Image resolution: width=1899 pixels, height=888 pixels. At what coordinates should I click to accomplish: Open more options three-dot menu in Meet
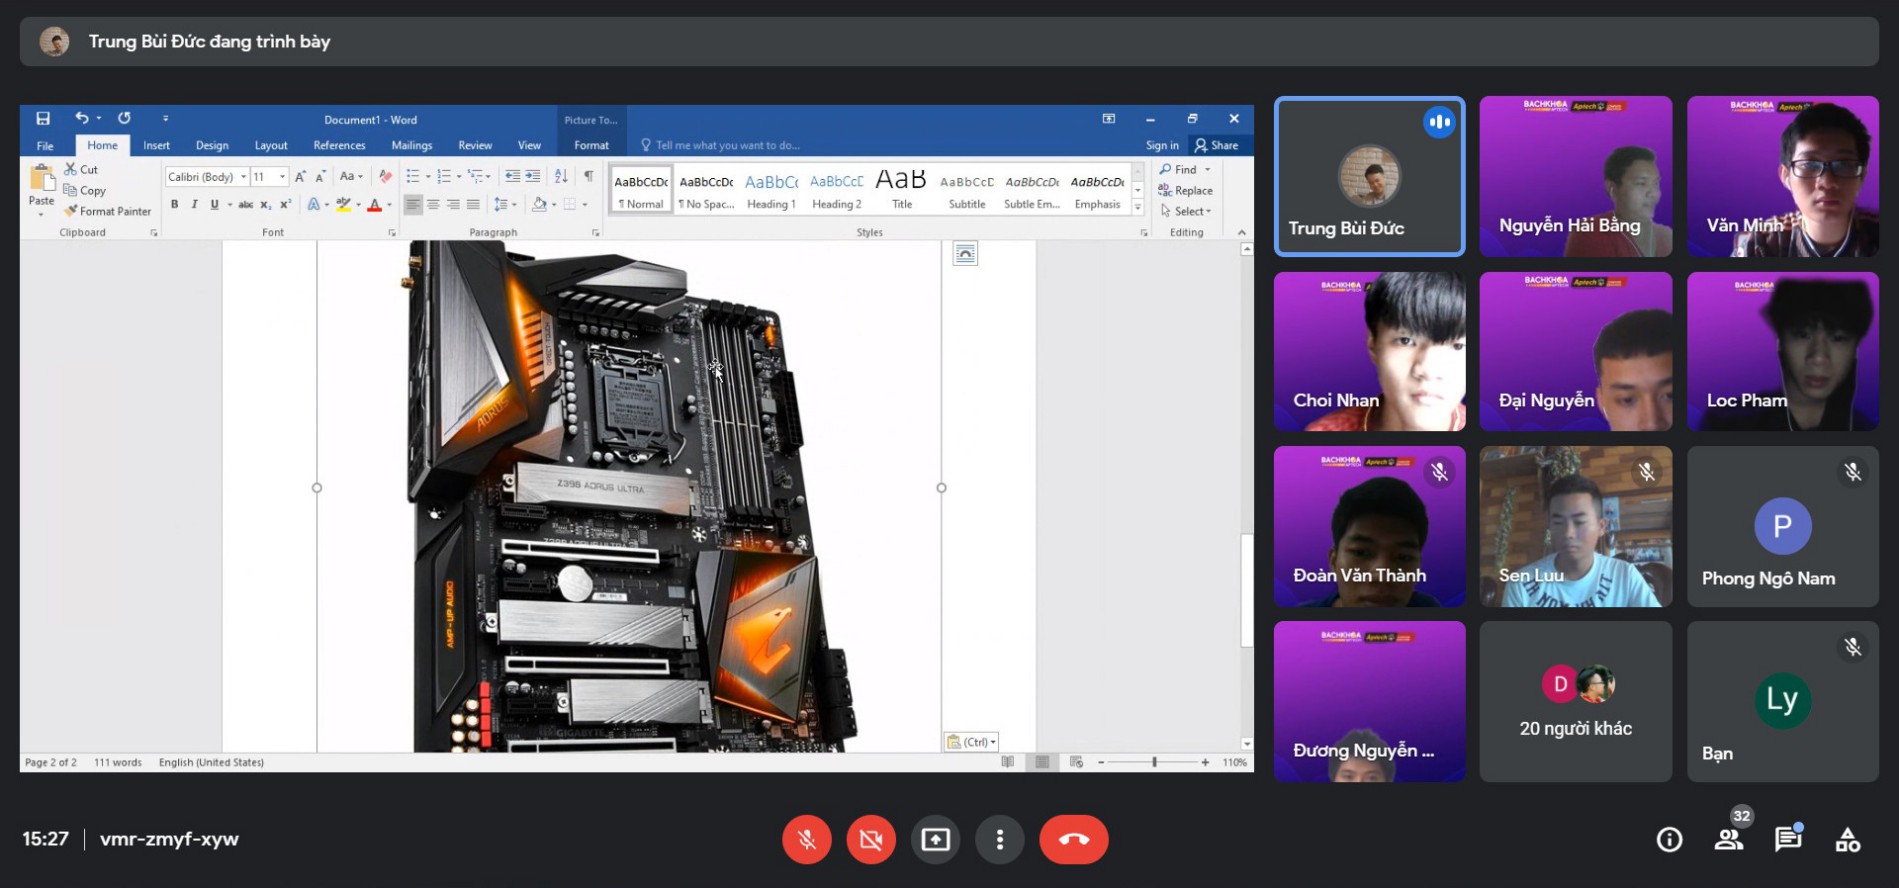[1000, 839]
